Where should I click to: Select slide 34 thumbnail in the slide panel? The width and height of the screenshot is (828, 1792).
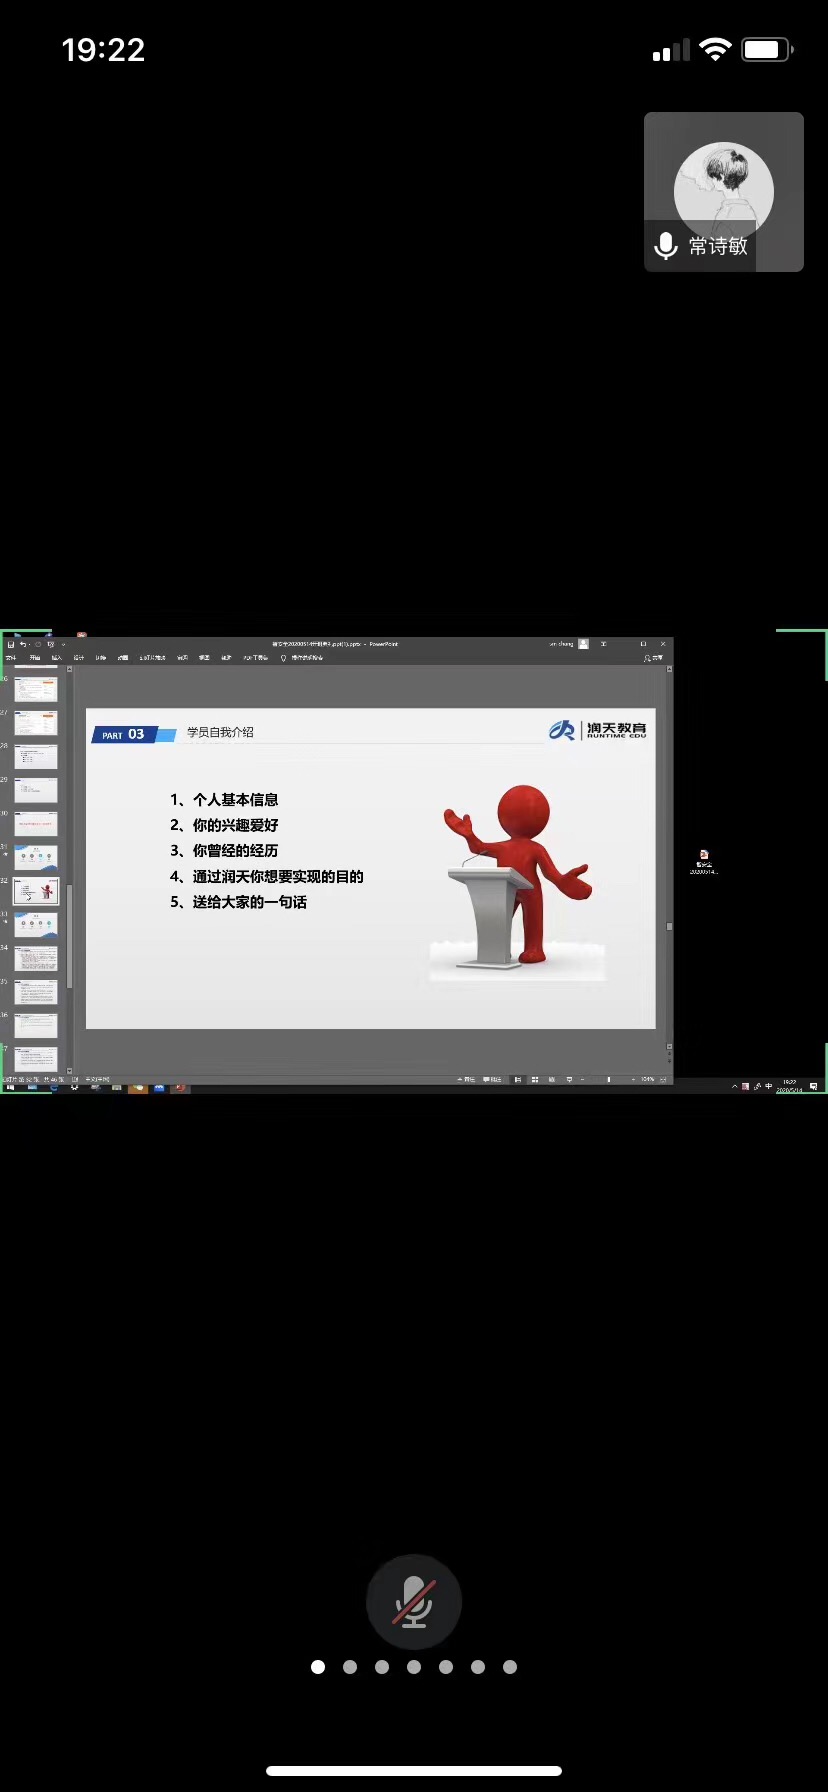point(36,958)
